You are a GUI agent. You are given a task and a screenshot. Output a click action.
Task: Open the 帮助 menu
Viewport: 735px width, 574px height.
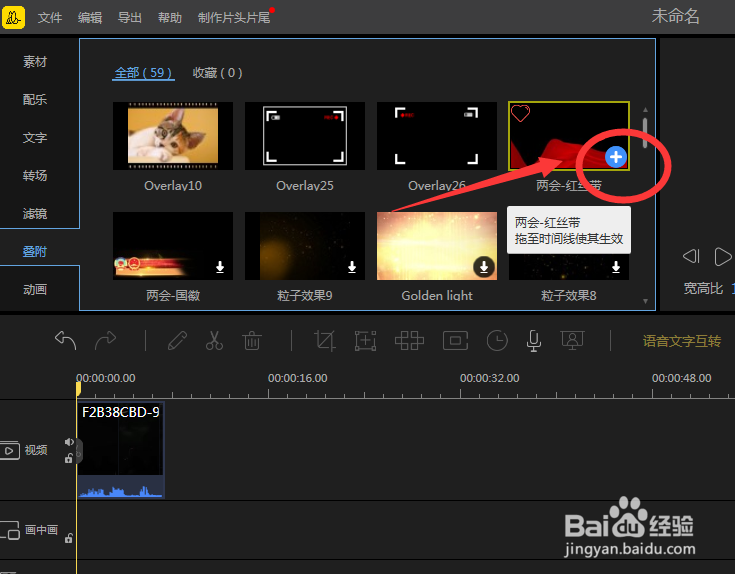coord(170,18)
